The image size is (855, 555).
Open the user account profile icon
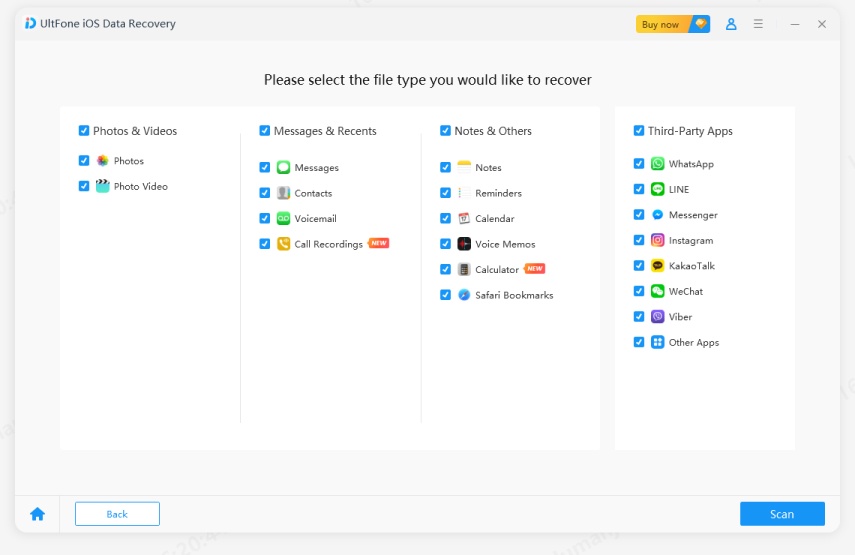tap(731, 24)
